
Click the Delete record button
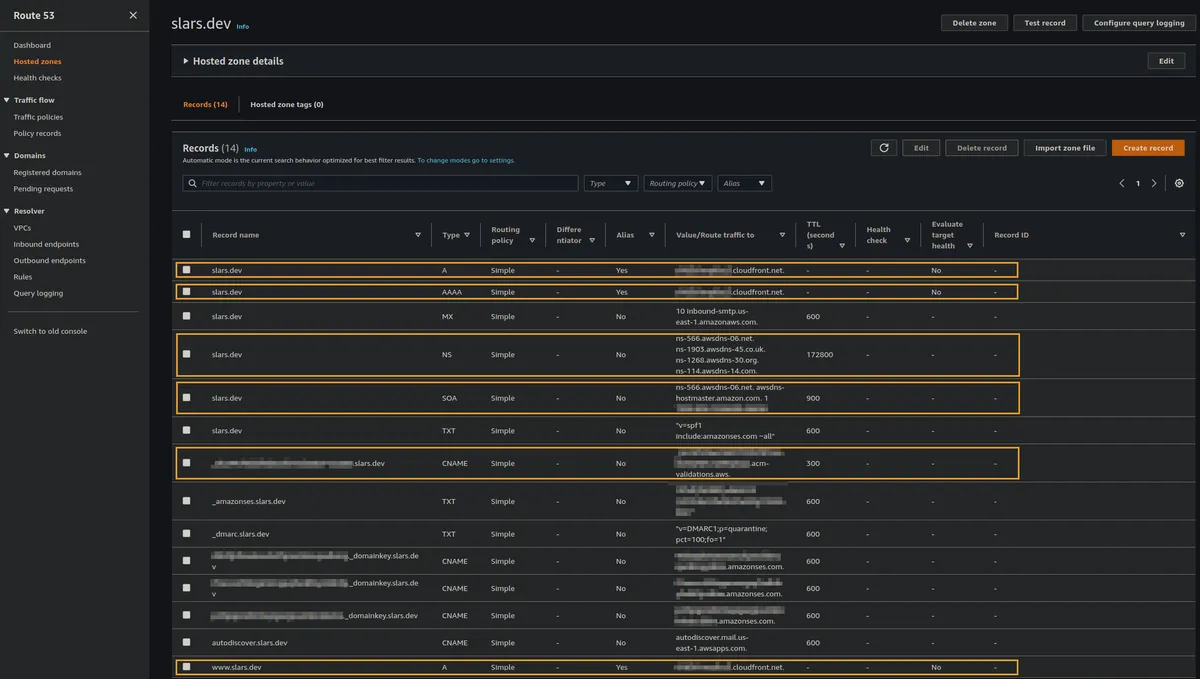click(x=982, y=148)
